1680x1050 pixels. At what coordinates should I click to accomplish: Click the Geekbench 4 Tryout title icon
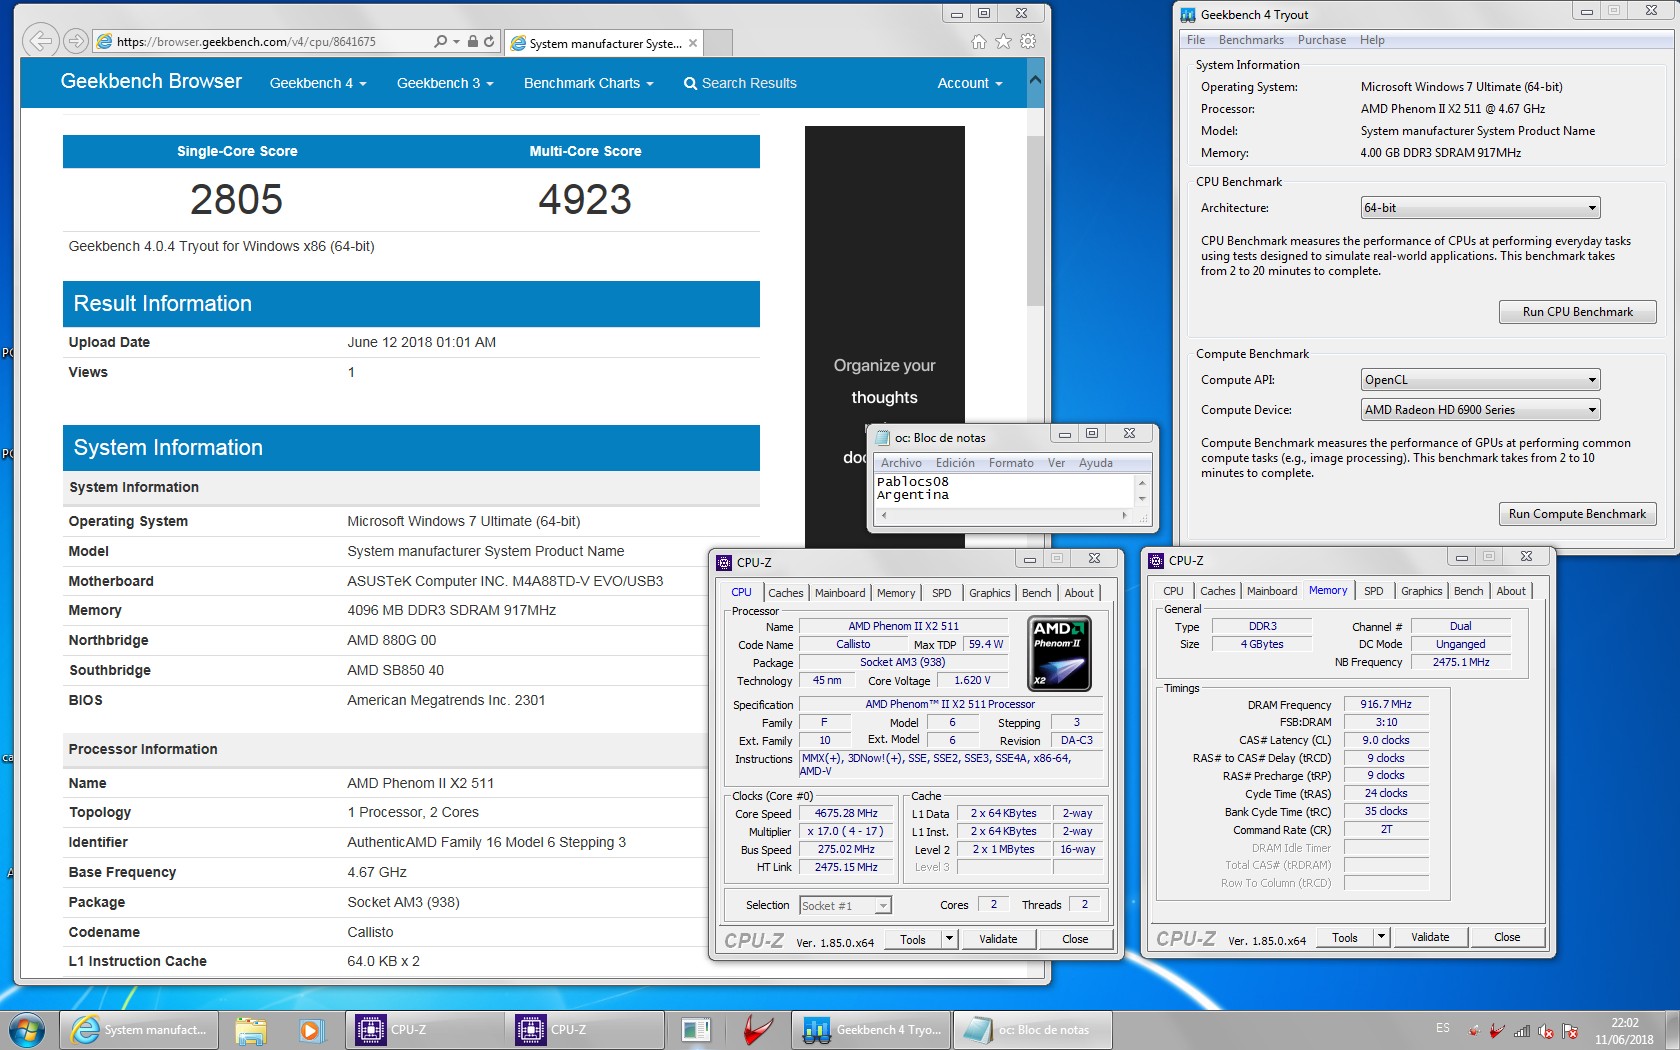click(x=1188, y=14)
